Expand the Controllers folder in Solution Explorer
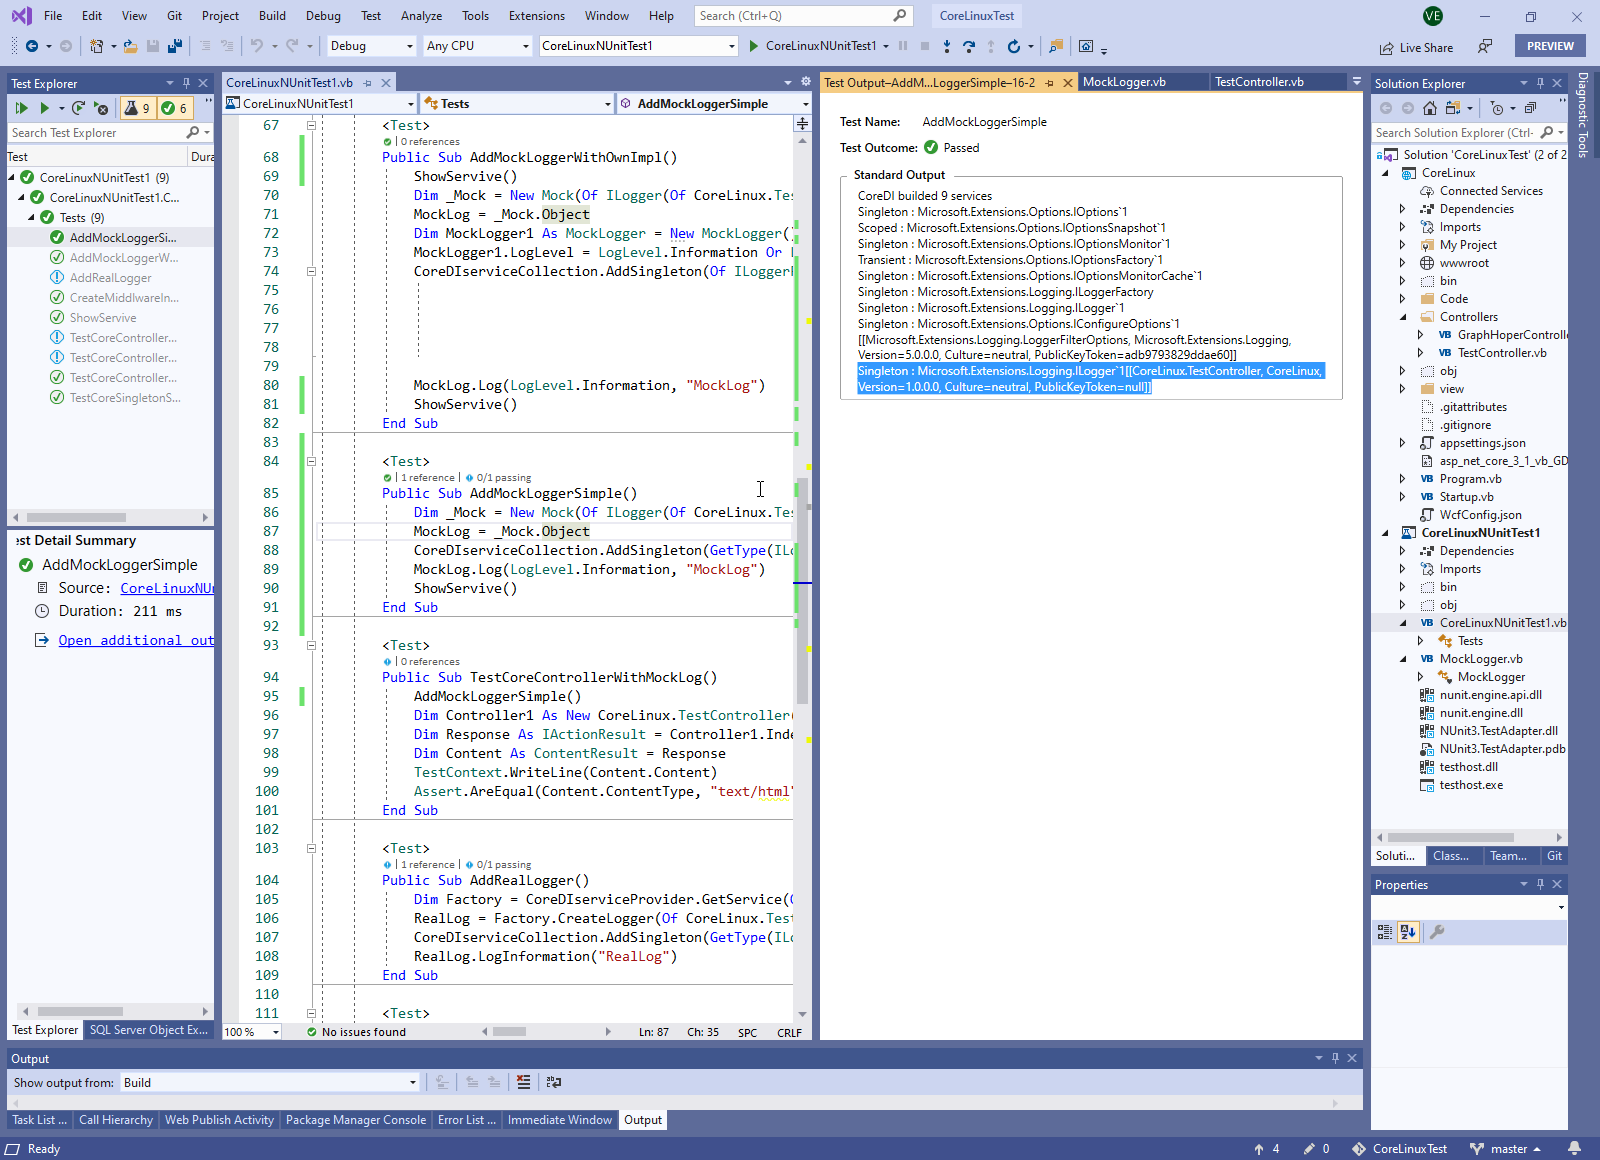1600x1160 pixels. tap(1402, 317)
